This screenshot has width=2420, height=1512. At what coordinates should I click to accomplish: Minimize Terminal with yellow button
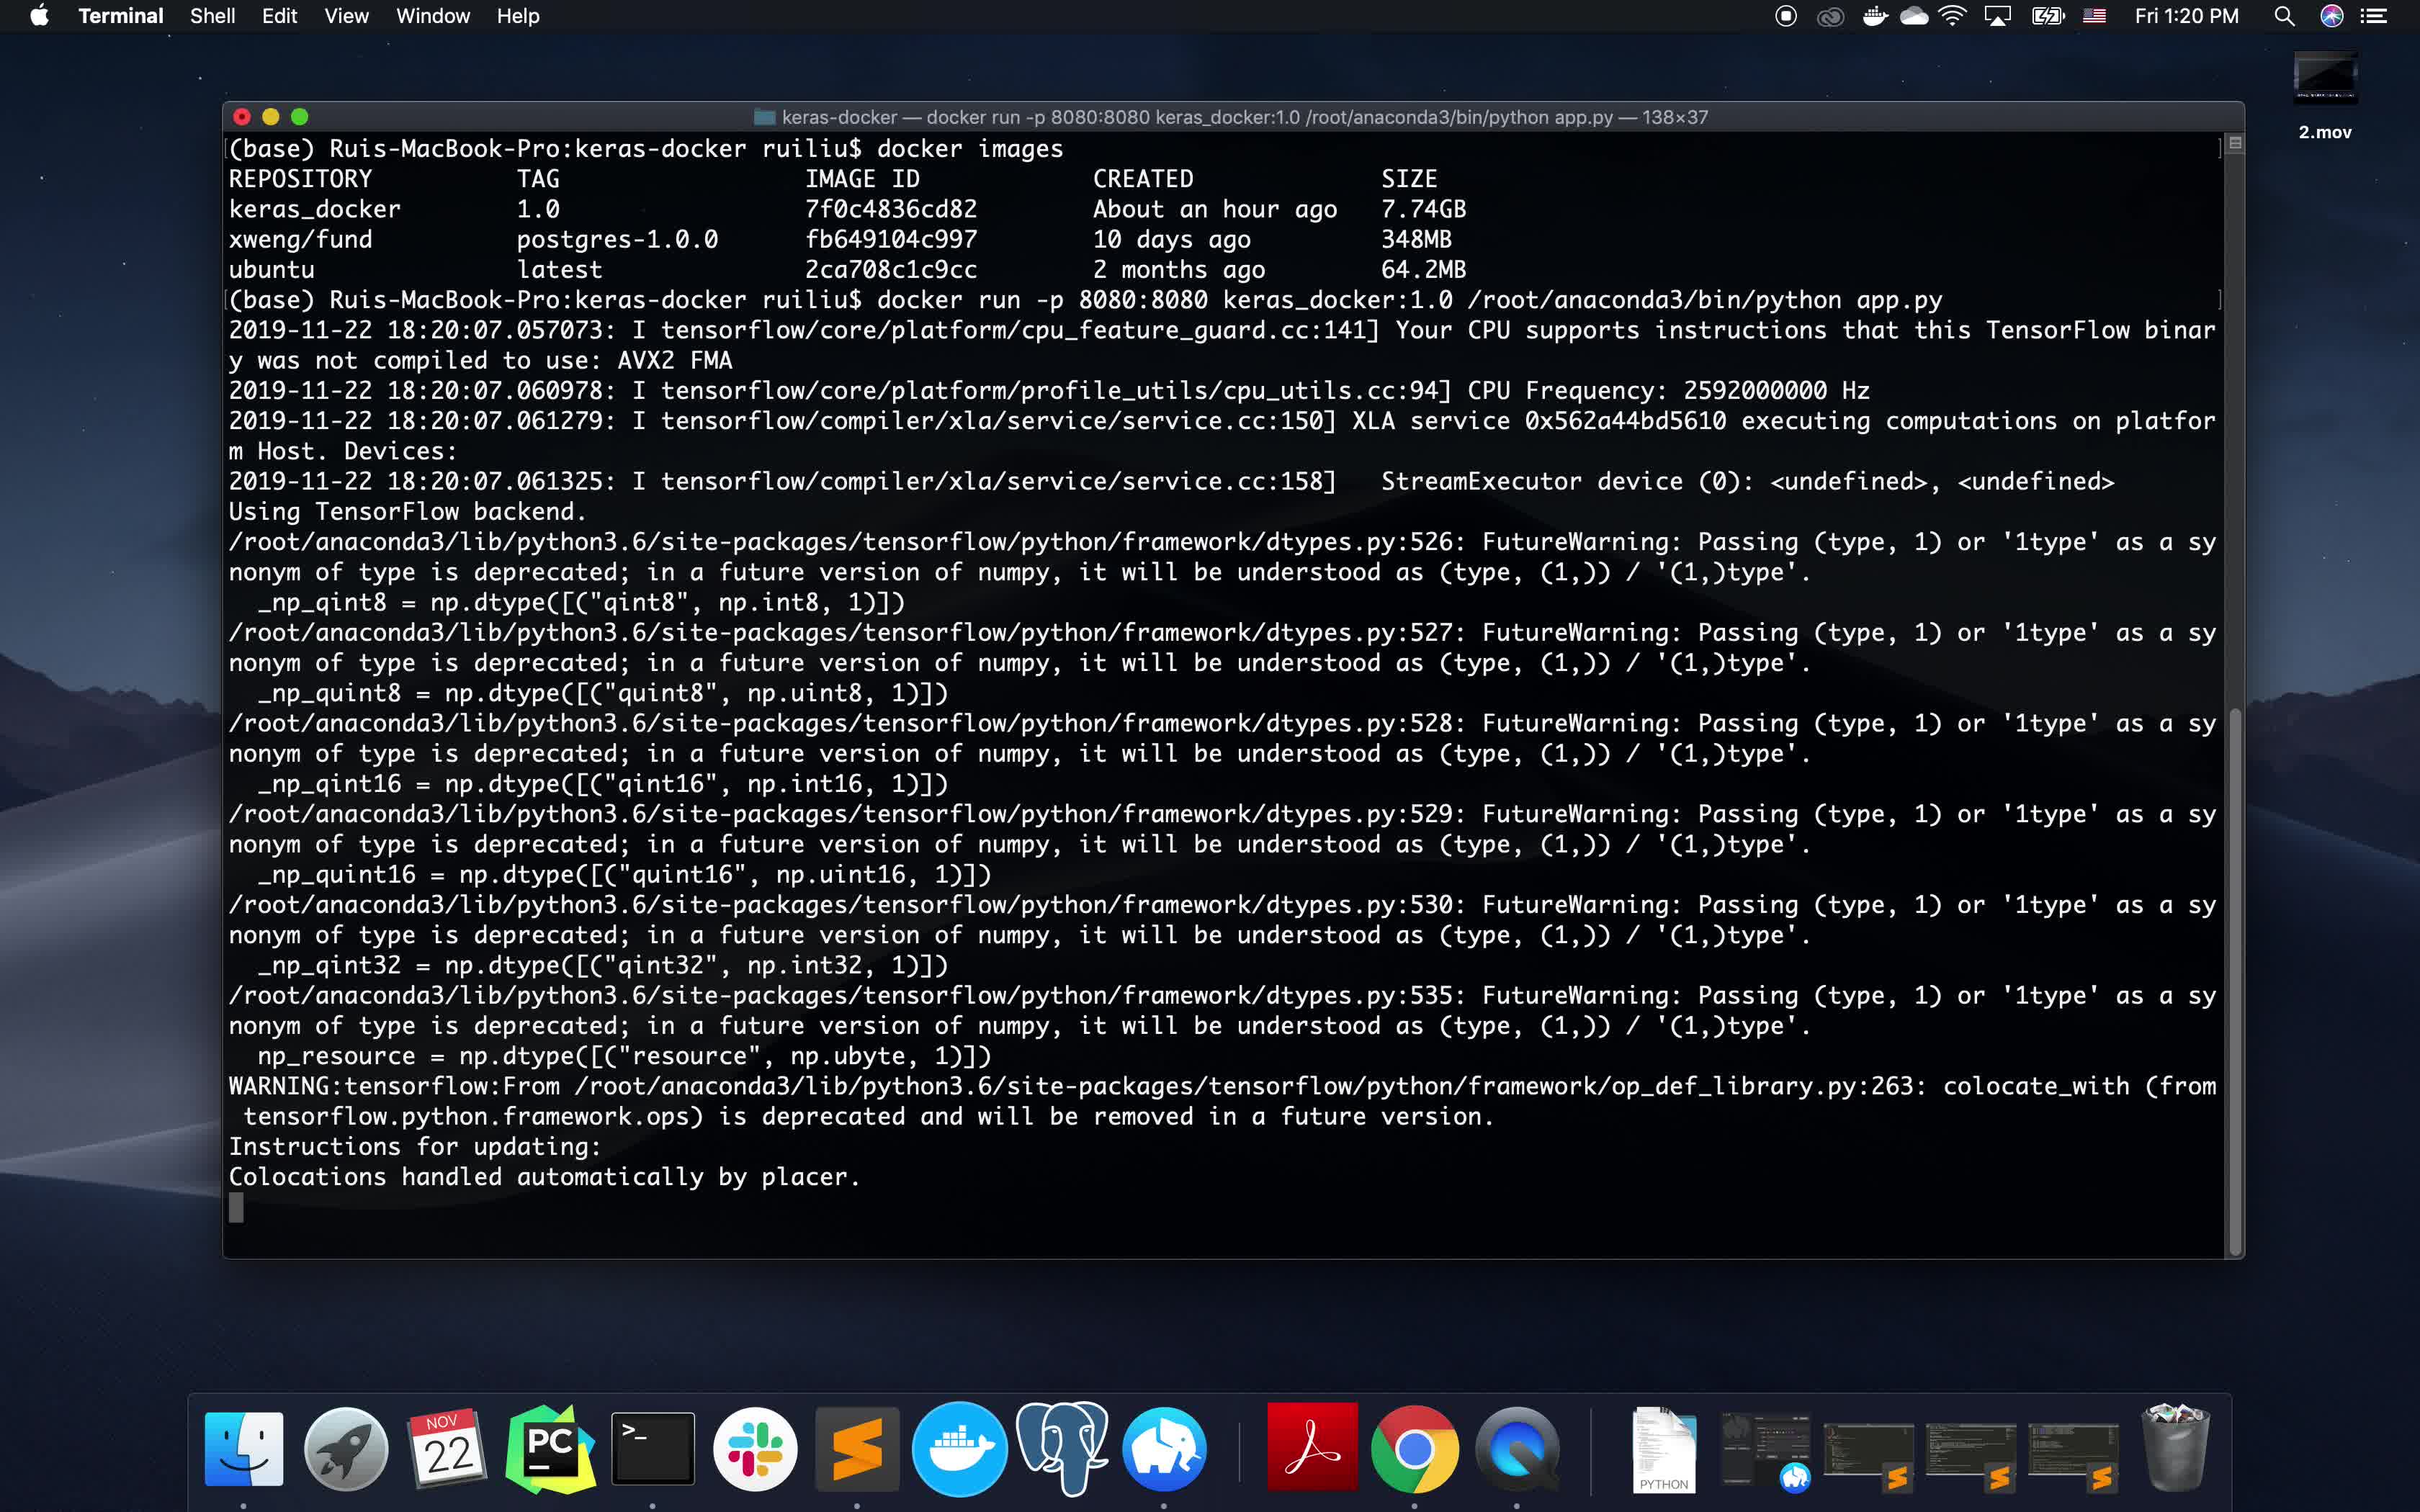[270, 117]
